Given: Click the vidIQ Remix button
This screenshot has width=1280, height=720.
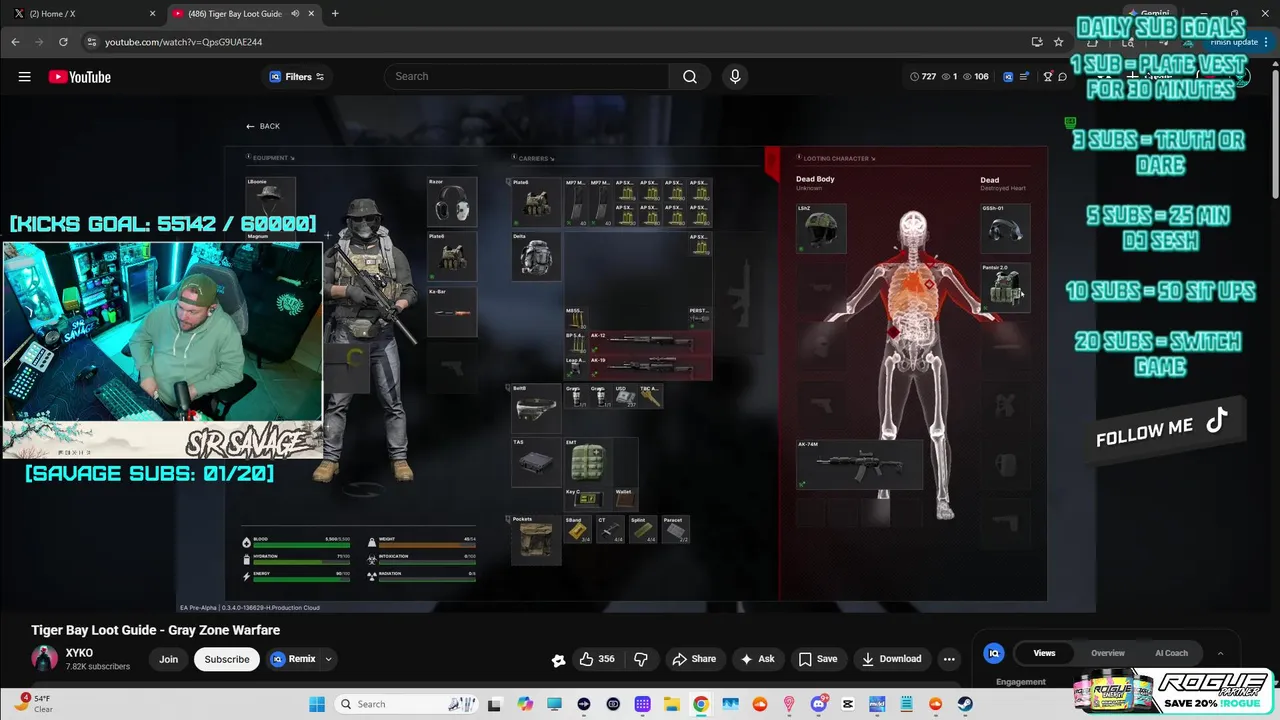Looking at the screenshot, I should coord(293,659).
